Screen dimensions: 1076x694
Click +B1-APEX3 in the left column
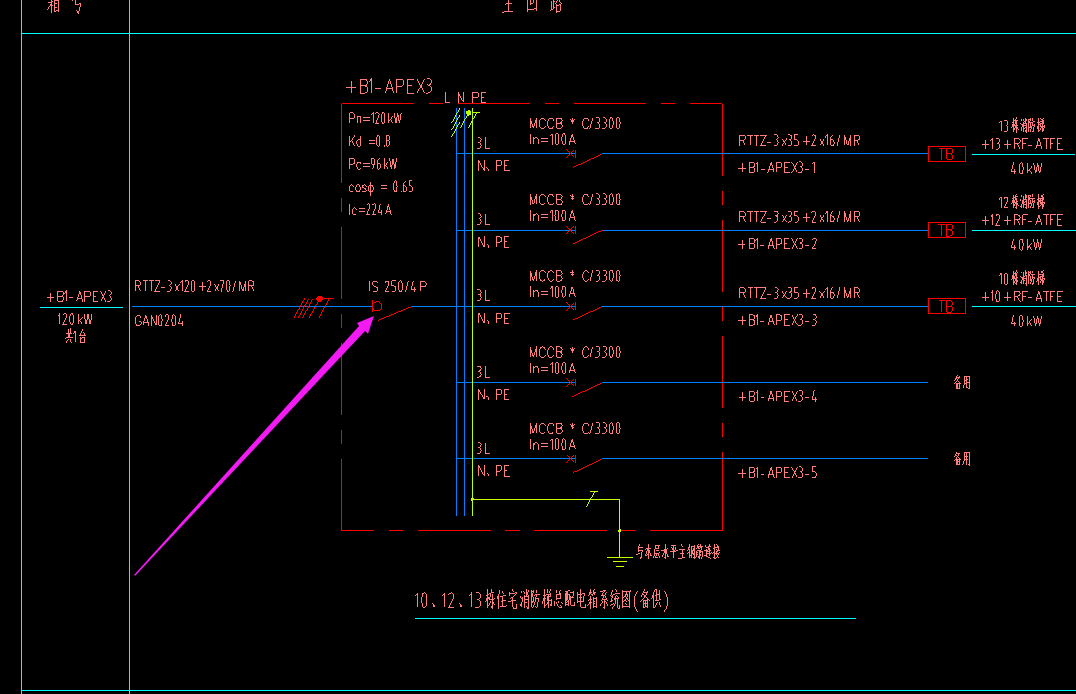point(79,297)
